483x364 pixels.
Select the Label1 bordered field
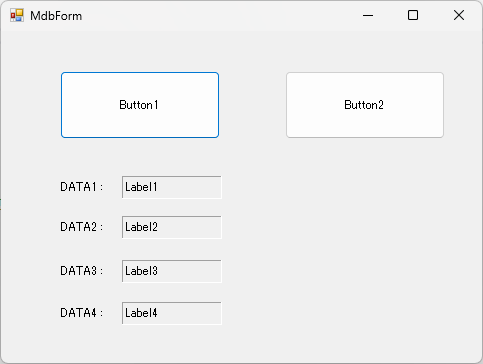[172, 187]
